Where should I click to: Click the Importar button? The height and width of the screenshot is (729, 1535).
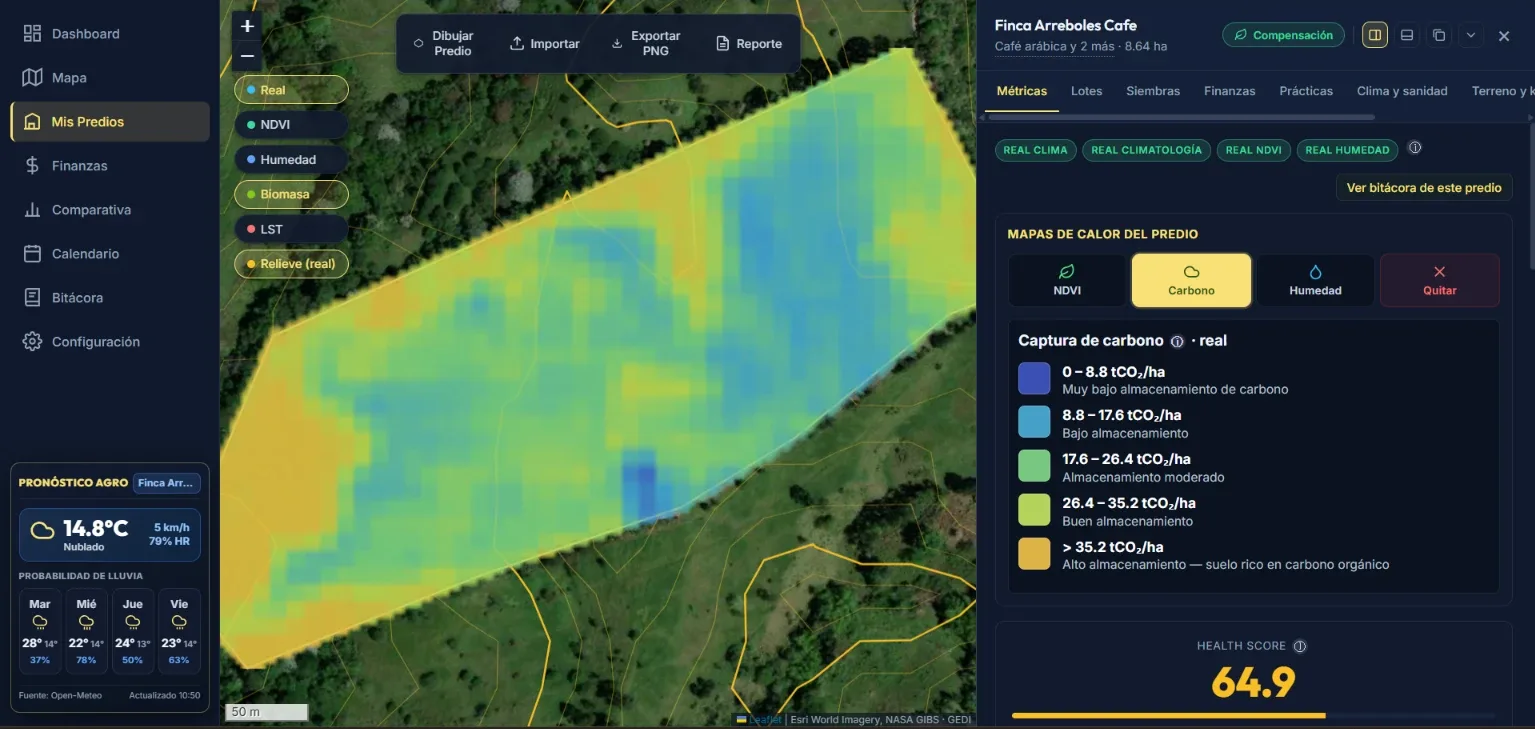(x=545, y=44)
